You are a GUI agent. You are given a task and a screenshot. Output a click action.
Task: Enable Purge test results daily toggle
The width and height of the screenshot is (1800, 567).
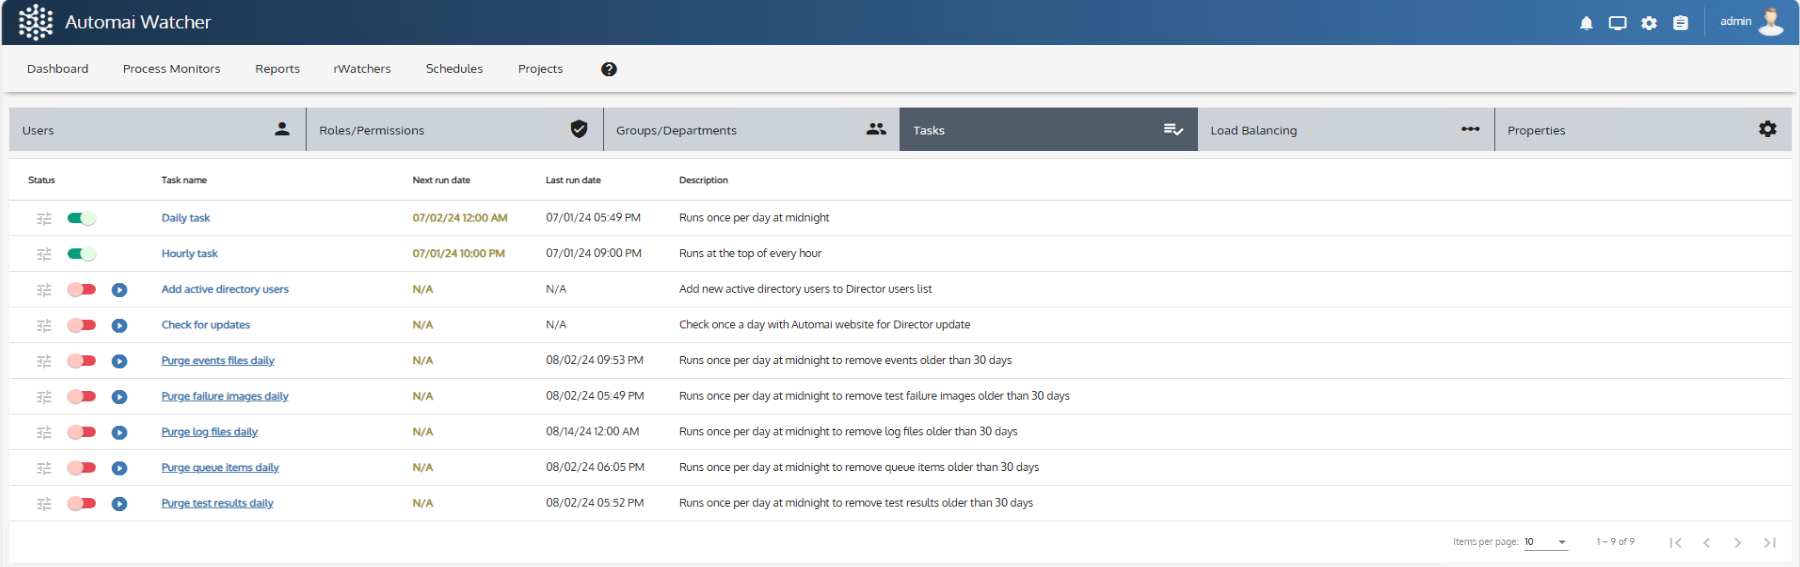(82, 504)
